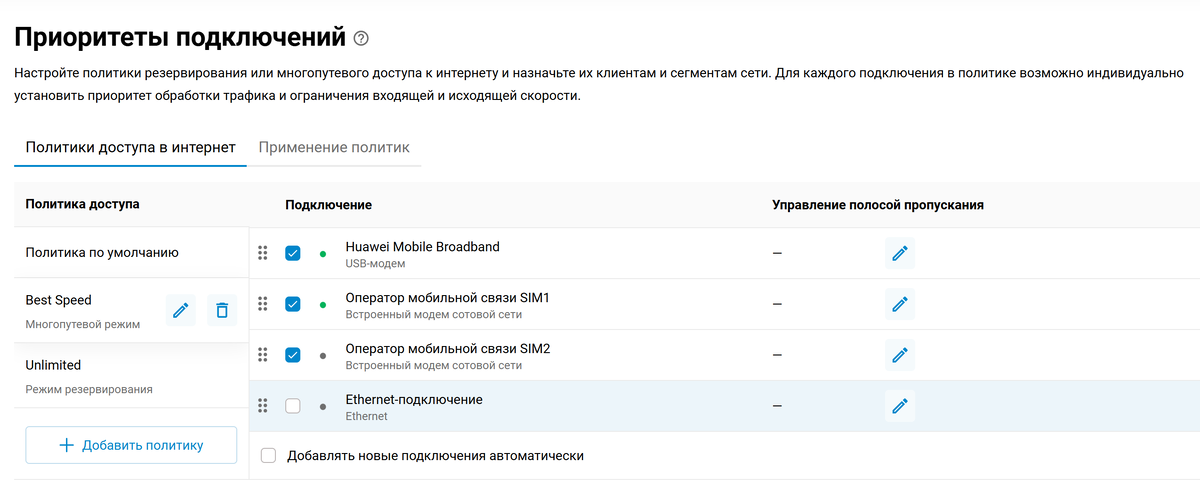Edit bandwidth for SIM1 connection

click(899, 304)
